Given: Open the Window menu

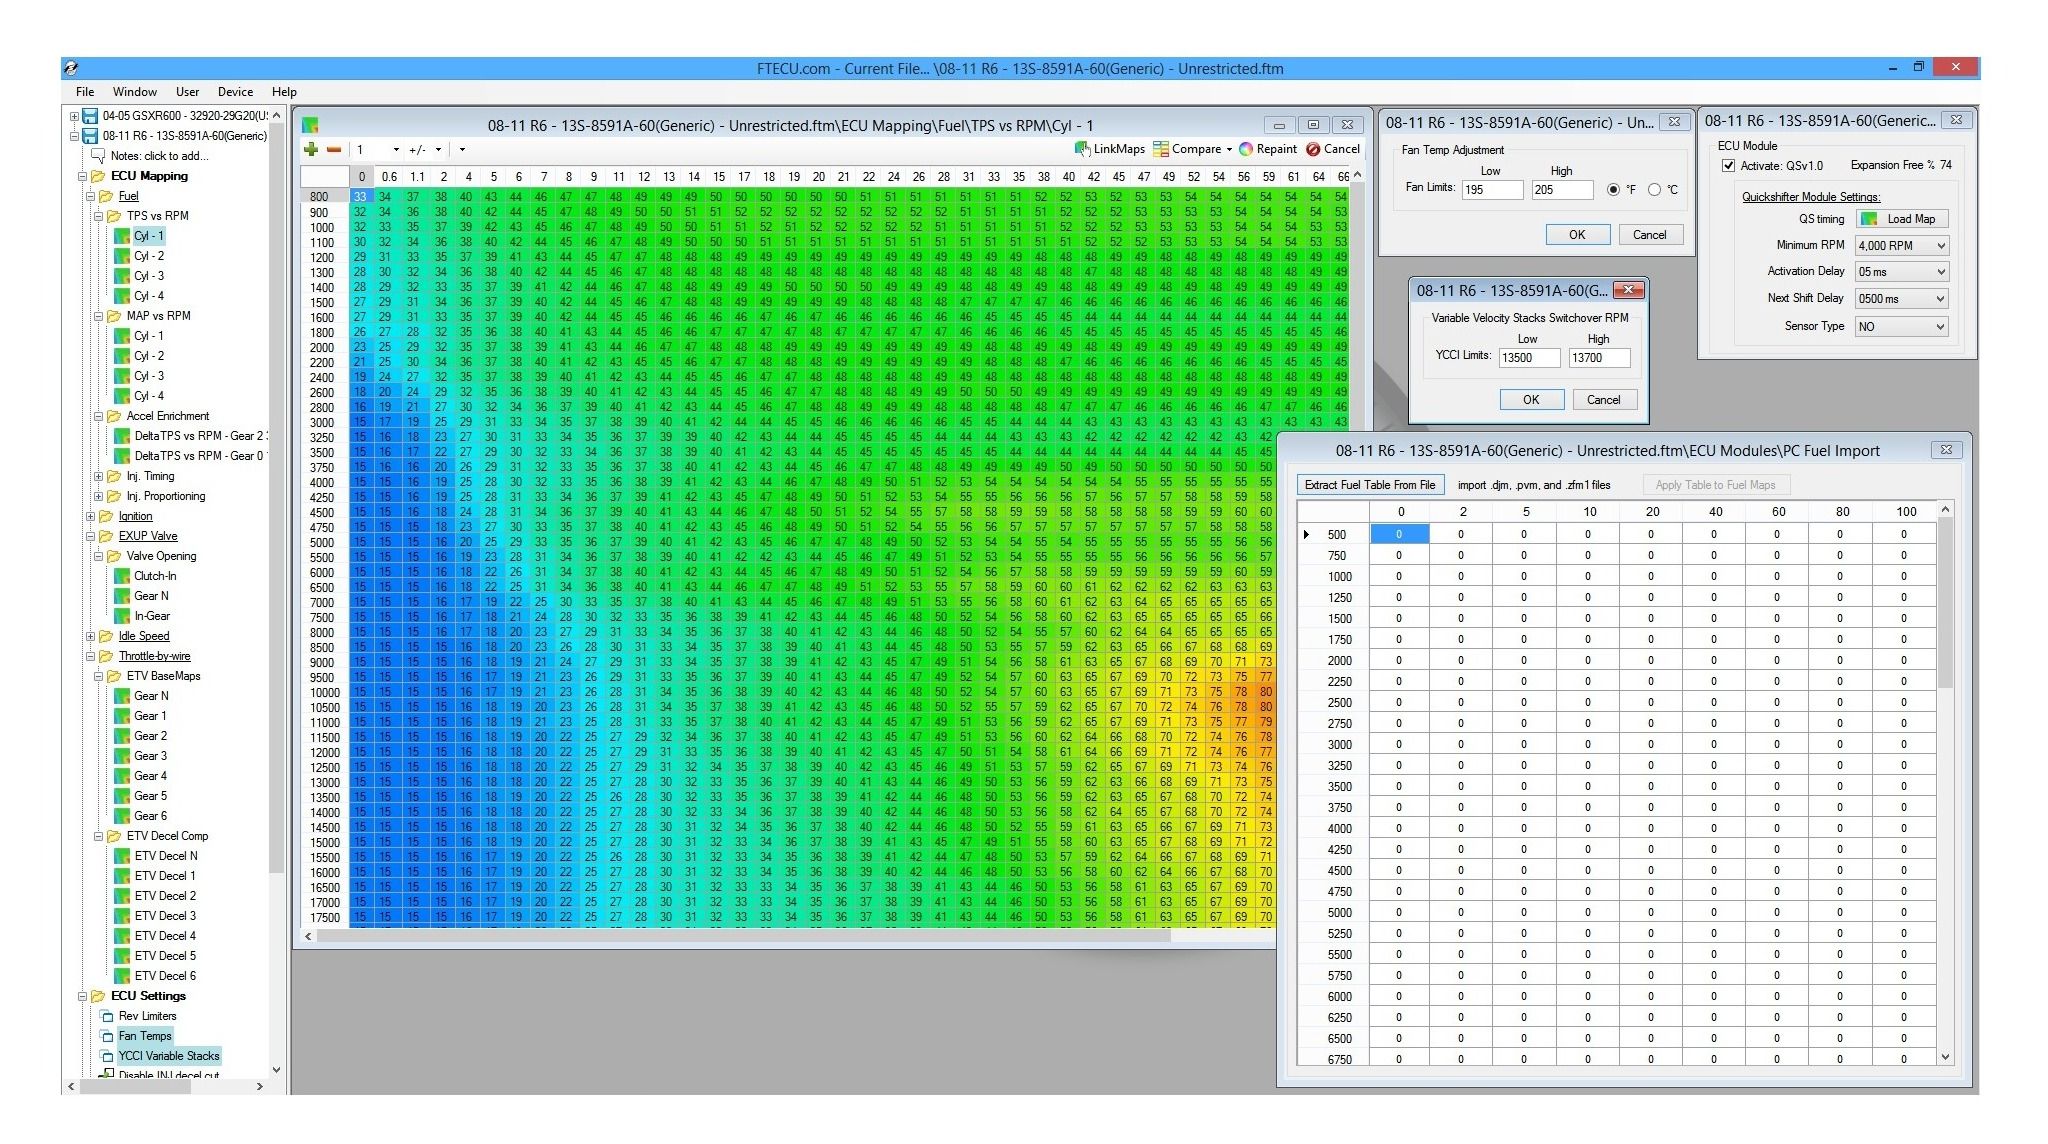Looking at the screenshot, I should pyautogui.click(x=134, y=92).
